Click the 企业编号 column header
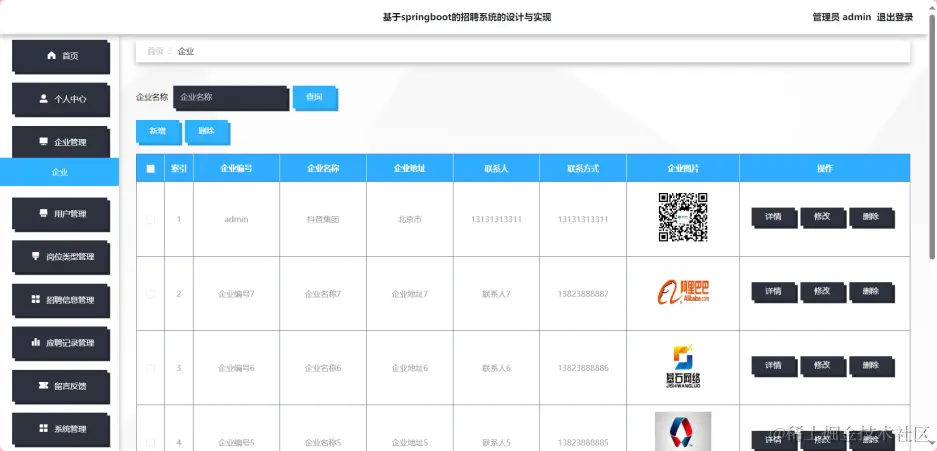 tap(236, 168)
